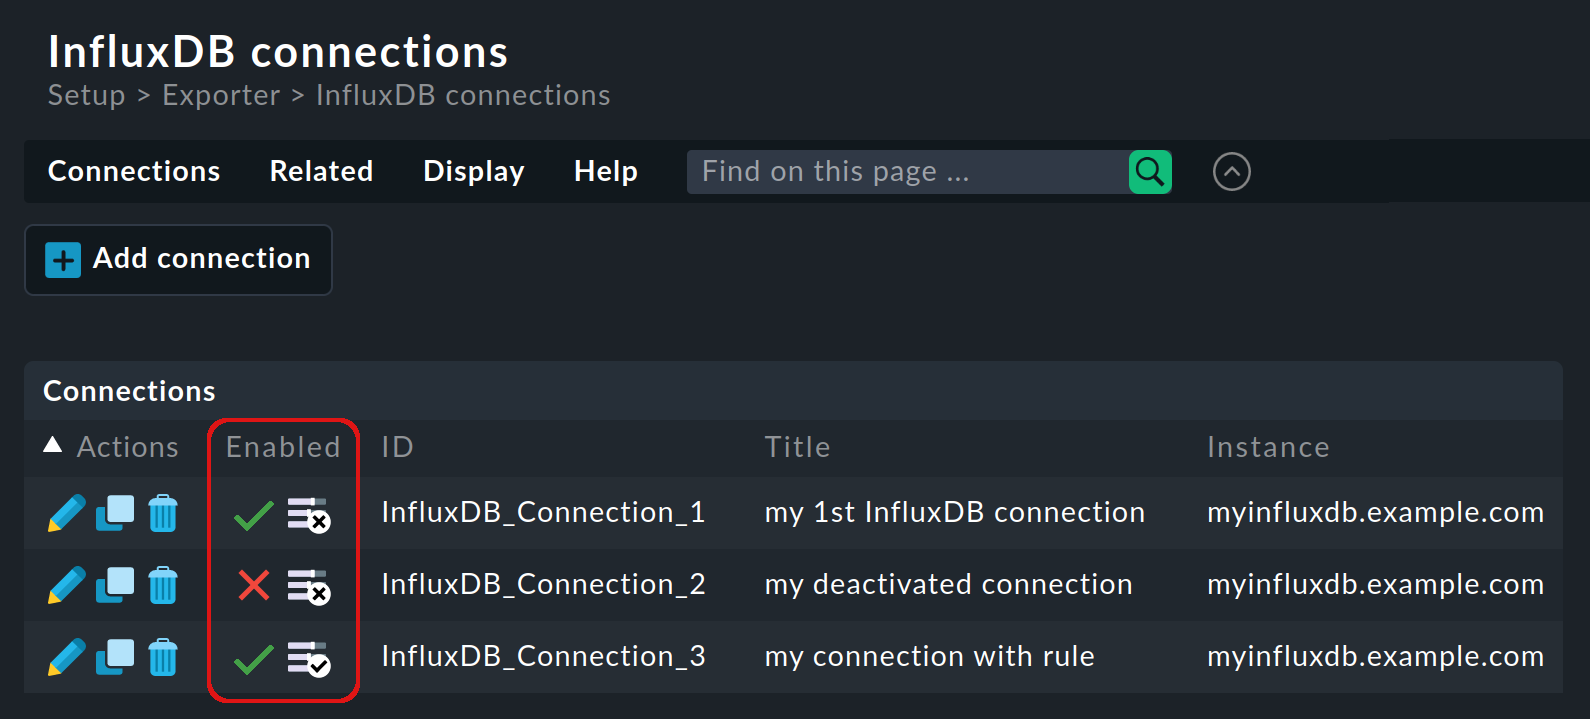Click title 'my 1st InfluxDB connection'
The width and height of the screenshot is (1590, 719).
tap(954, 512)
